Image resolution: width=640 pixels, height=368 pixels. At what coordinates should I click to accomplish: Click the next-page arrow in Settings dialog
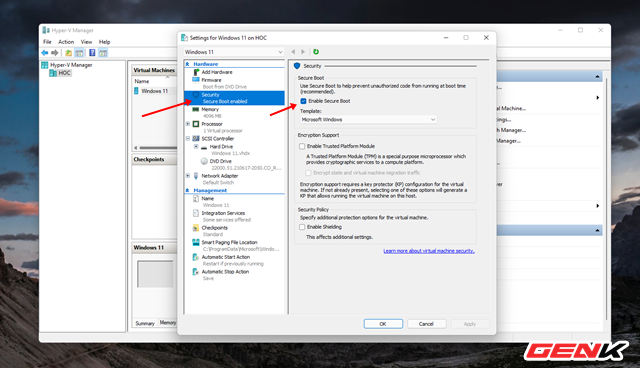303,52
